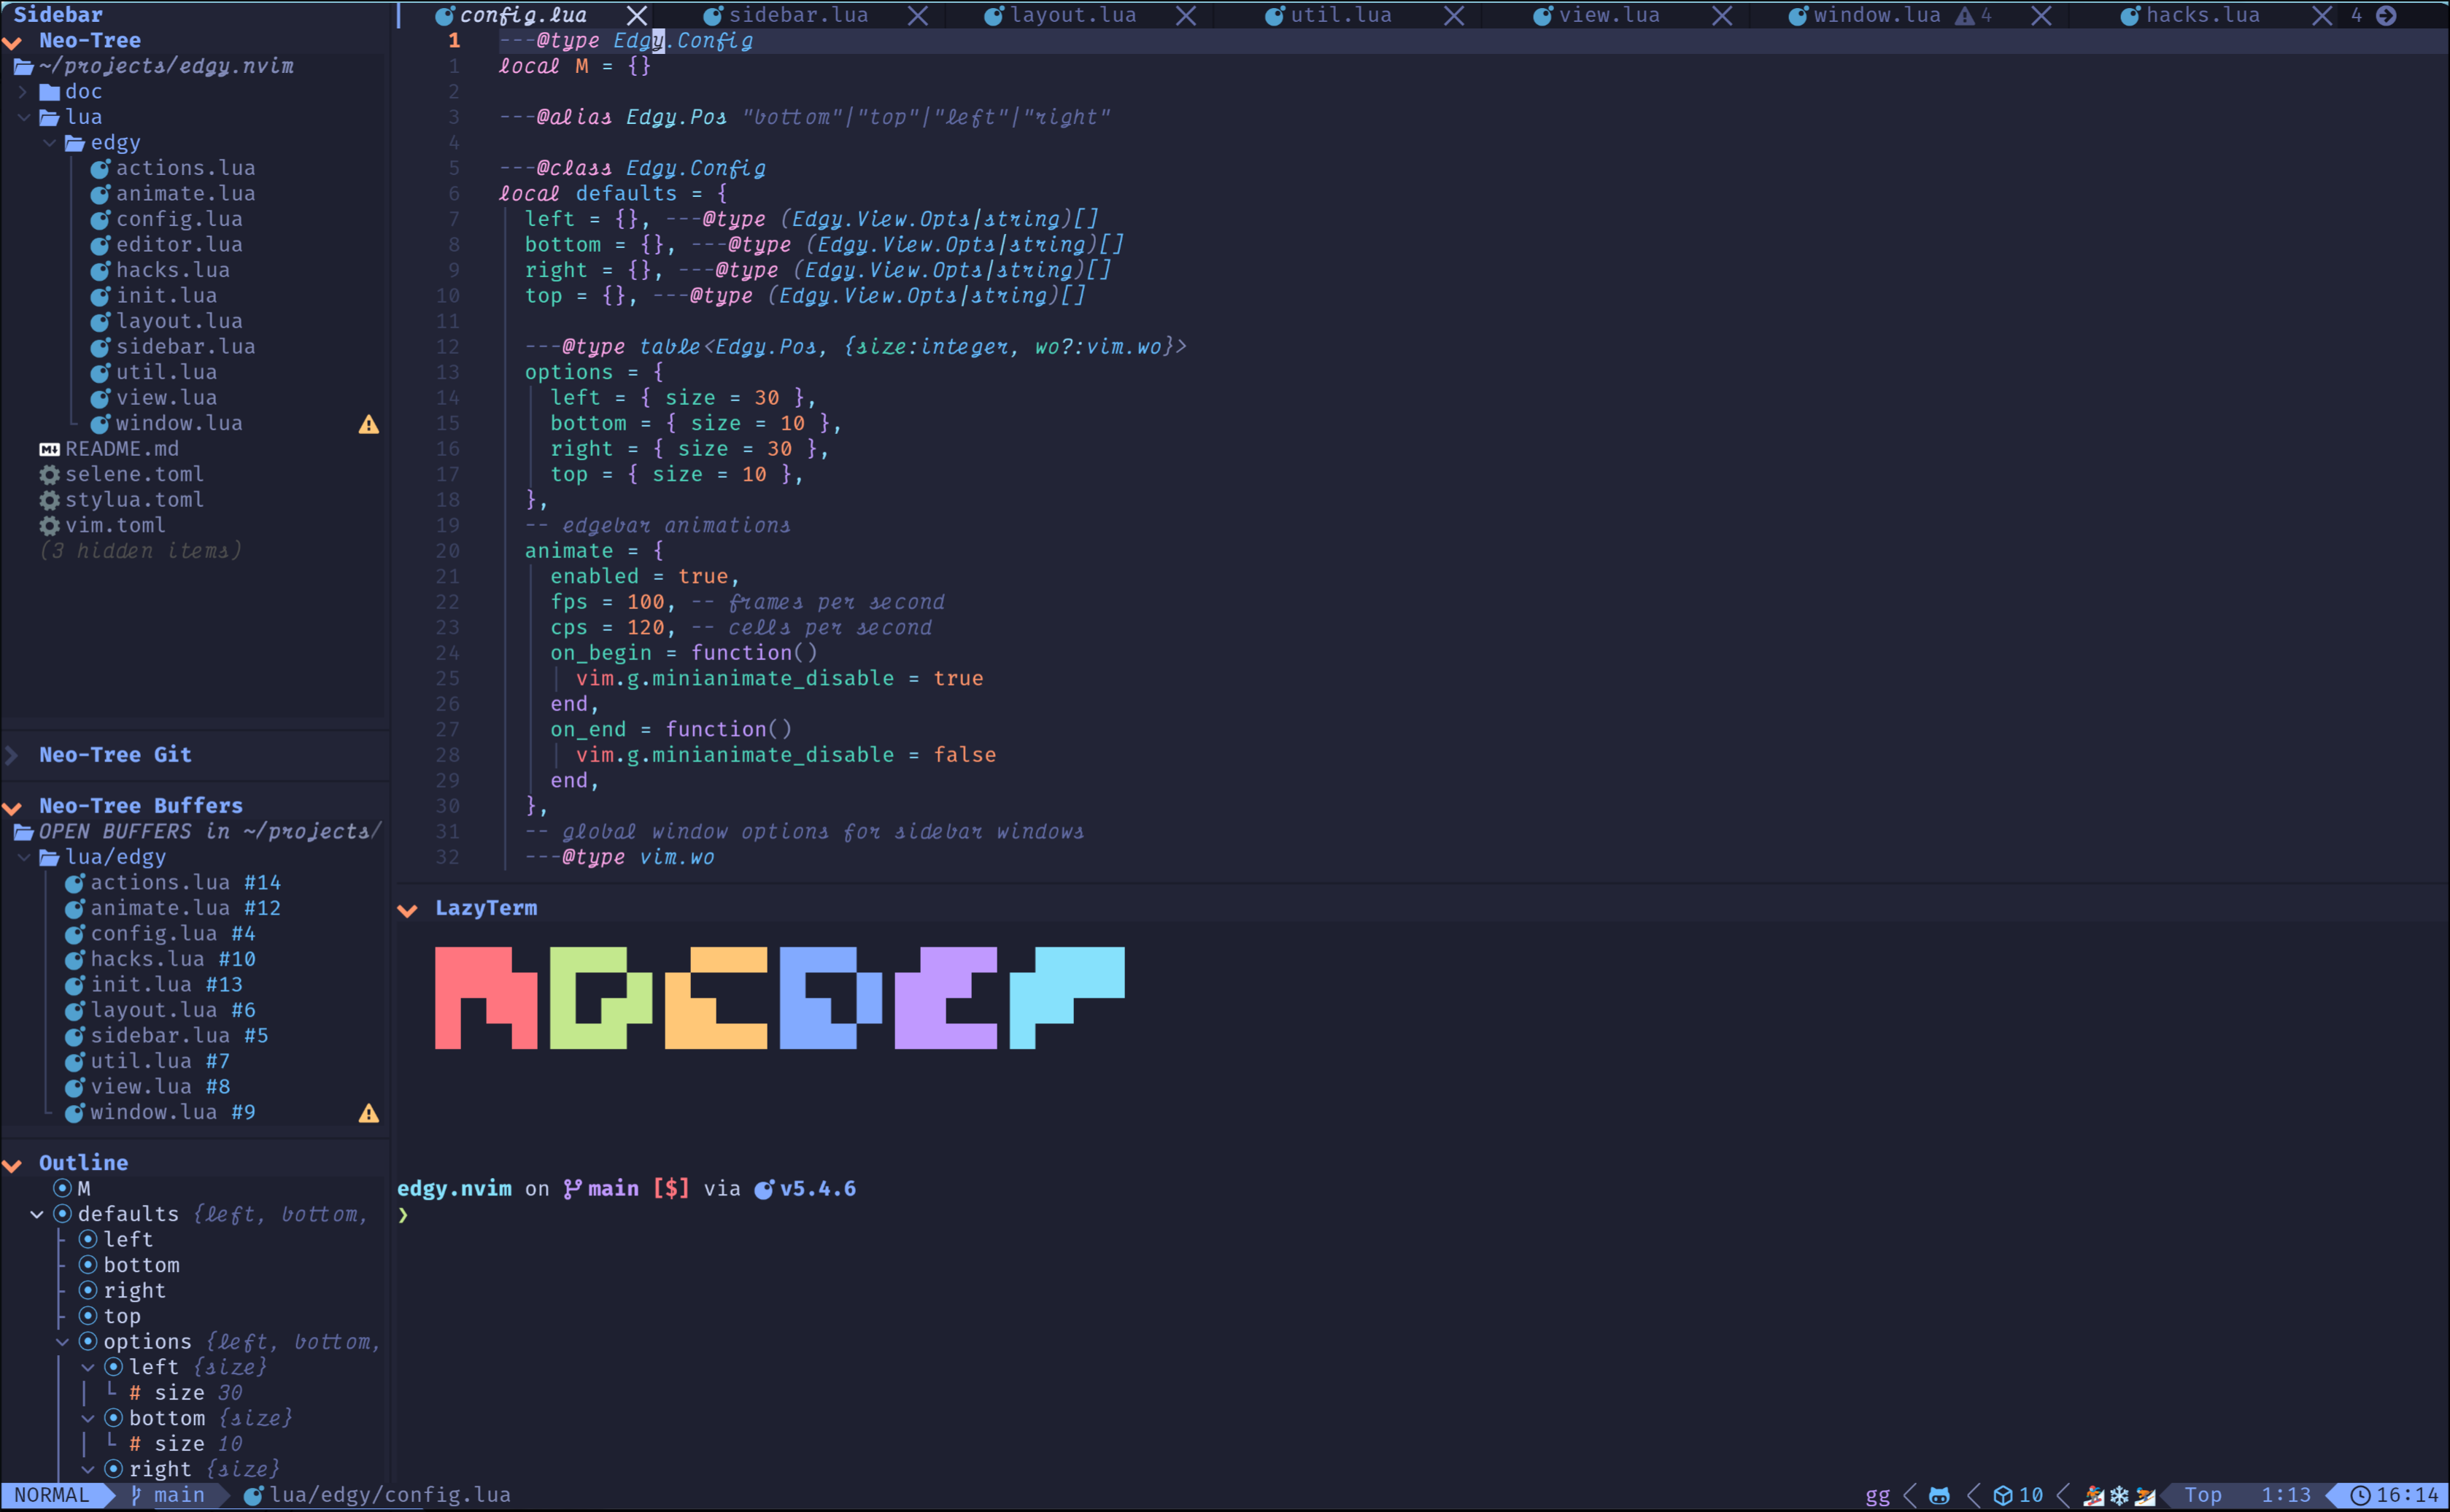This screenshot has width=2450, height=1512.
Task: Click the git branch icon in the statusline
Action: (136, 1495)
